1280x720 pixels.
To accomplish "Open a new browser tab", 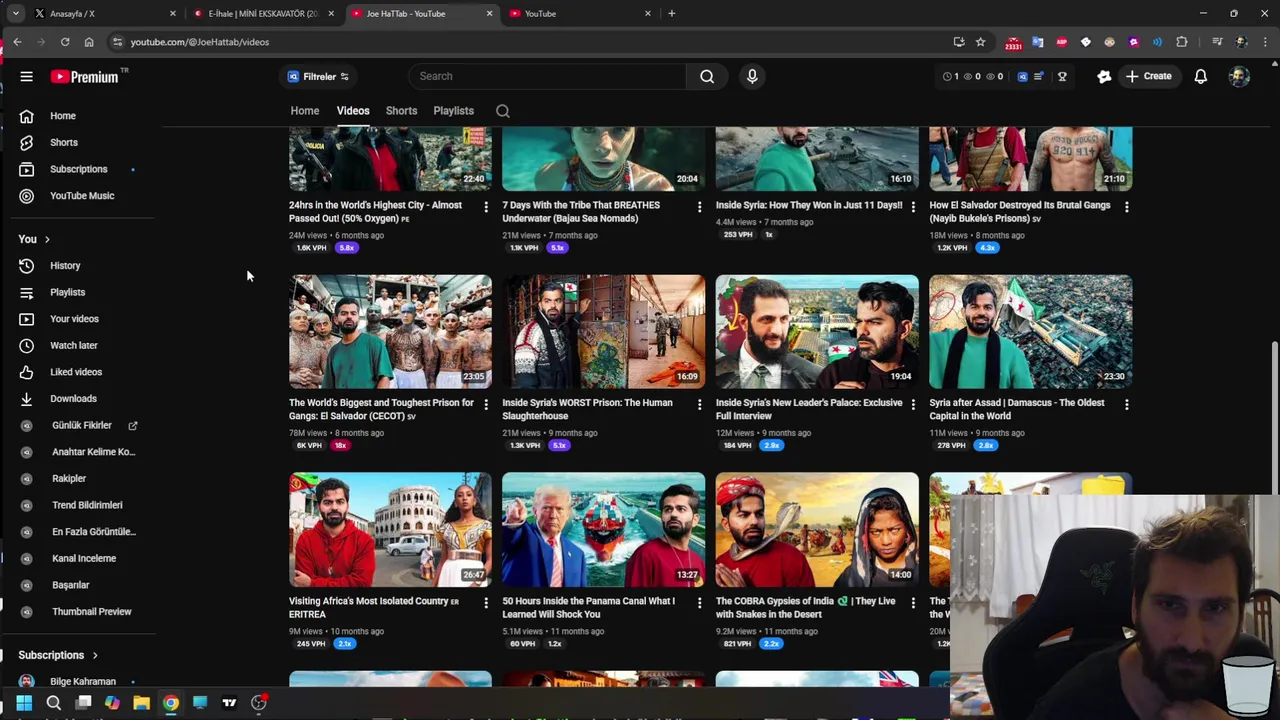I will click(x=672, y=13).
